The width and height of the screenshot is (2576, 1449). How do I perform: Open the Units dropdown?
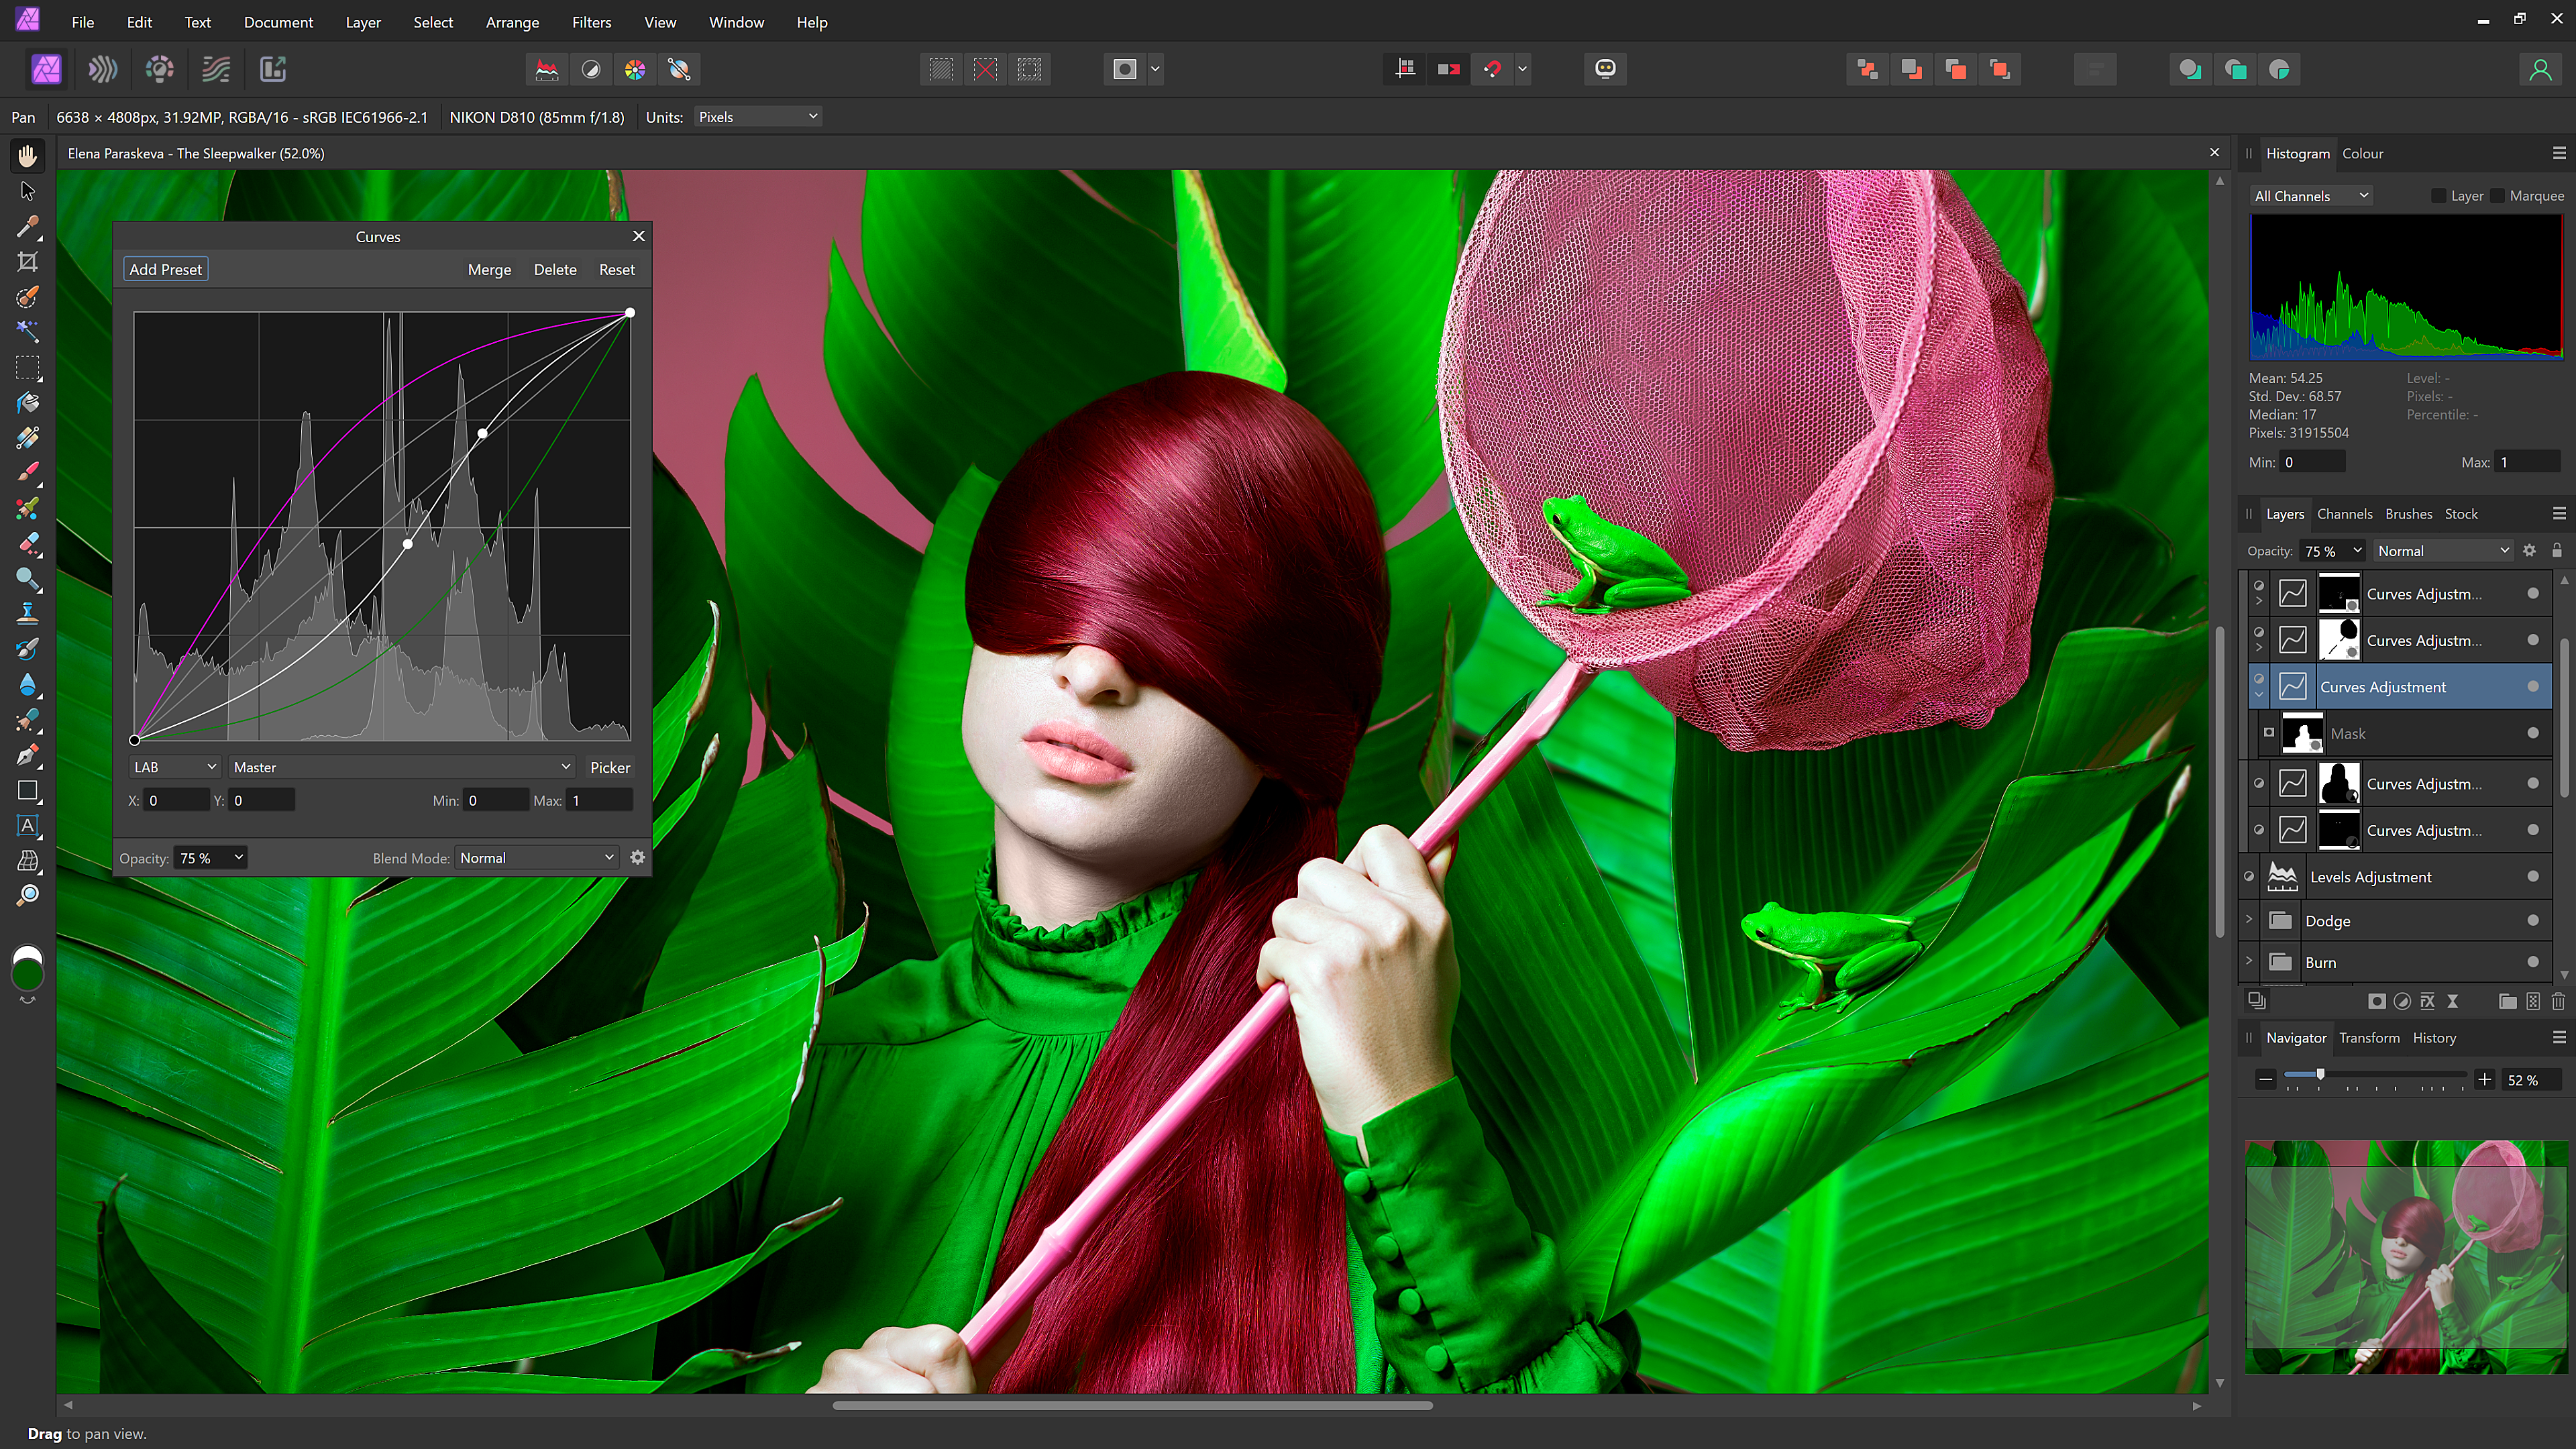pyautogui.click(x=758, y=117)
